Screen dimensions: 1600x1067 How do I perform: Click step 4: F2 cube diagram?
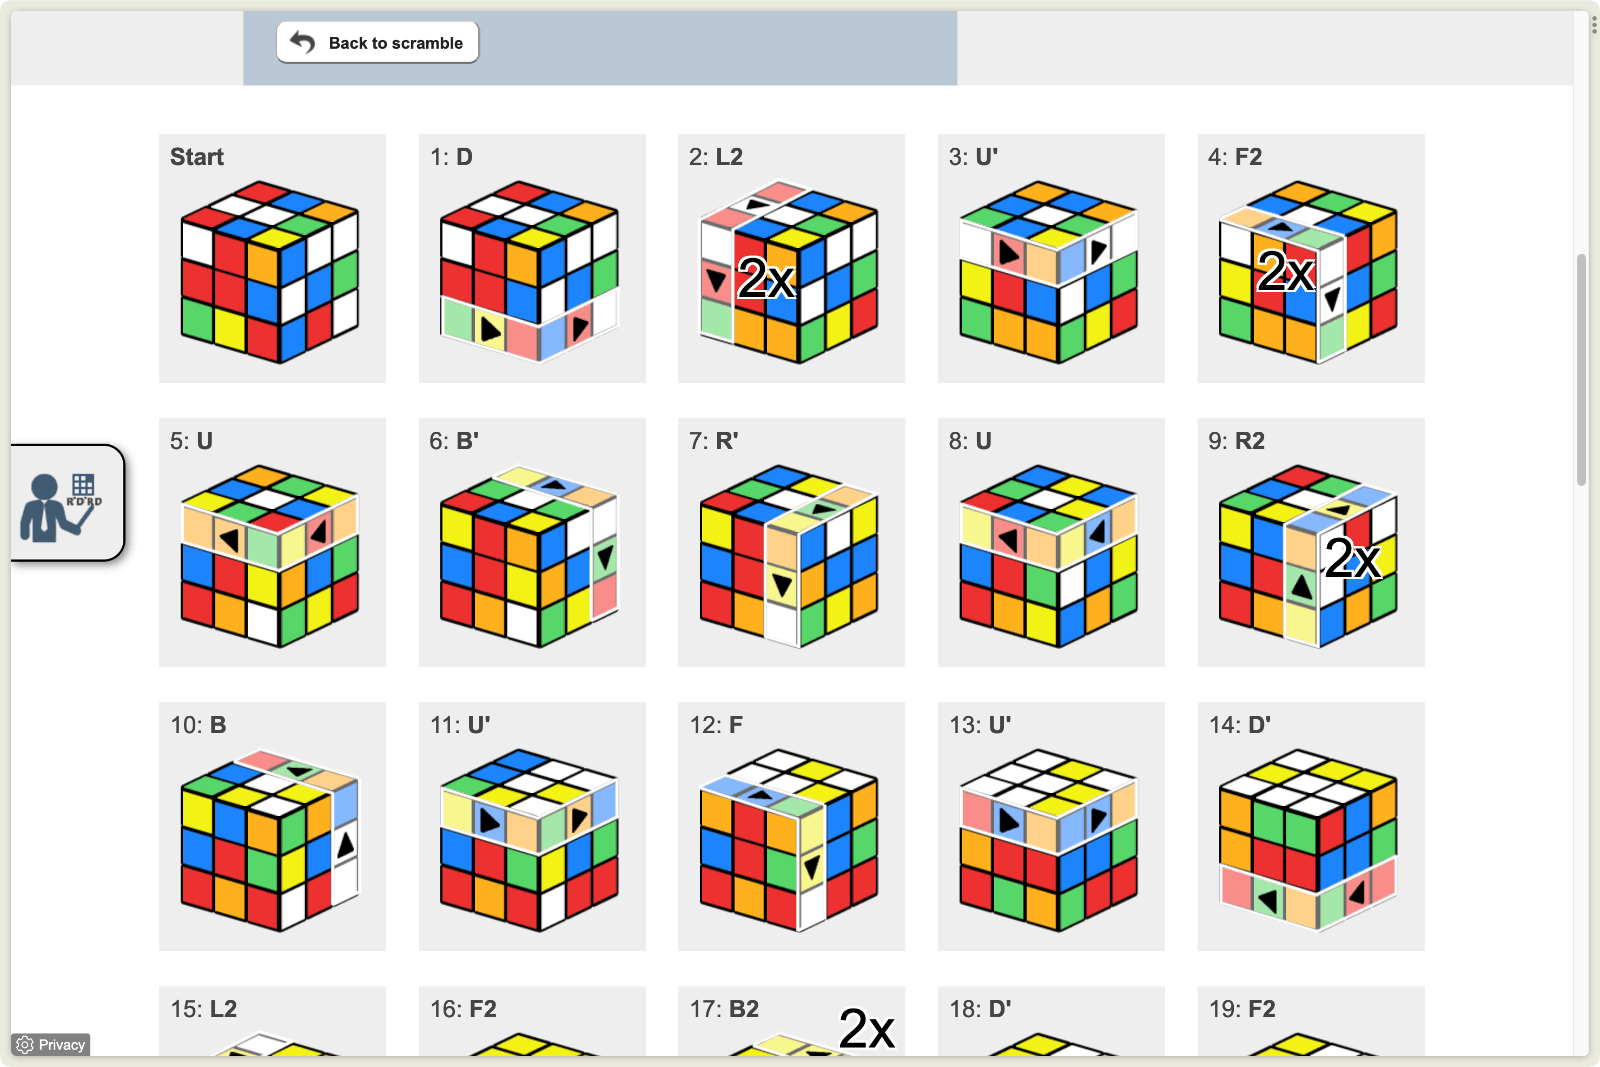coord(1309,271)
